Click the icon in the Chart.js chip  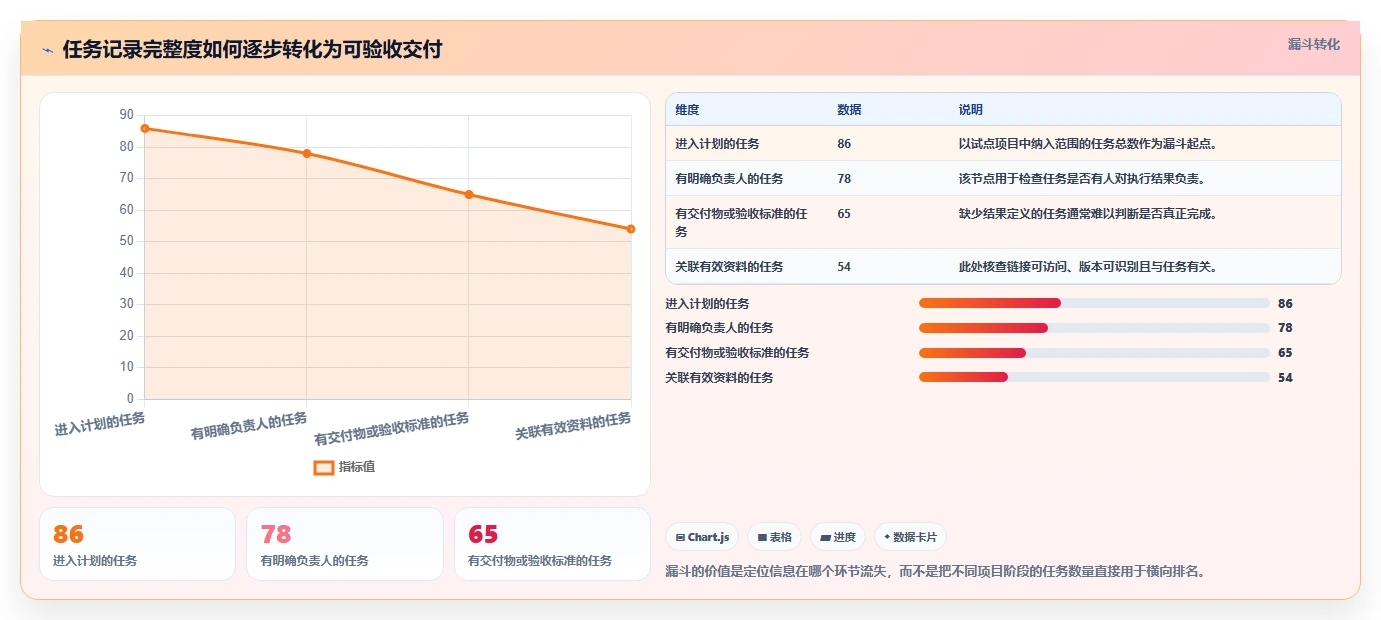[680, 538]
